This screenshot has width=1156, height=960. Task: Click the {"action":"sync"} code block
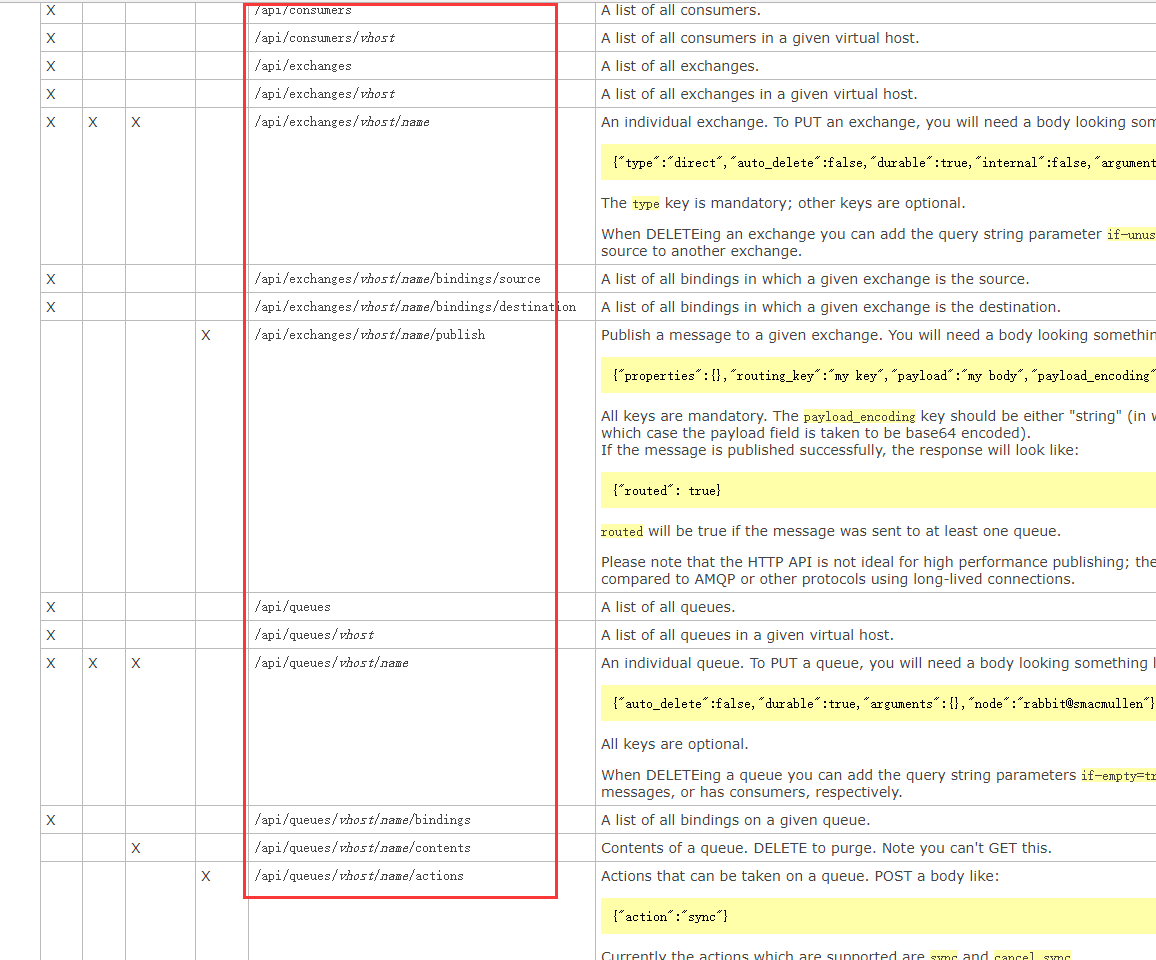878,916
